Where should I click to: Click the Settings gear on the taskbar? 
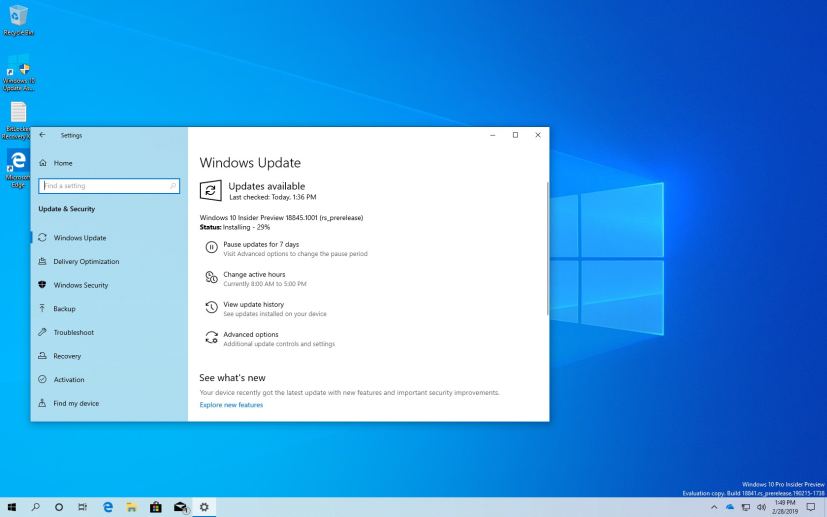[x=204, y=507]
